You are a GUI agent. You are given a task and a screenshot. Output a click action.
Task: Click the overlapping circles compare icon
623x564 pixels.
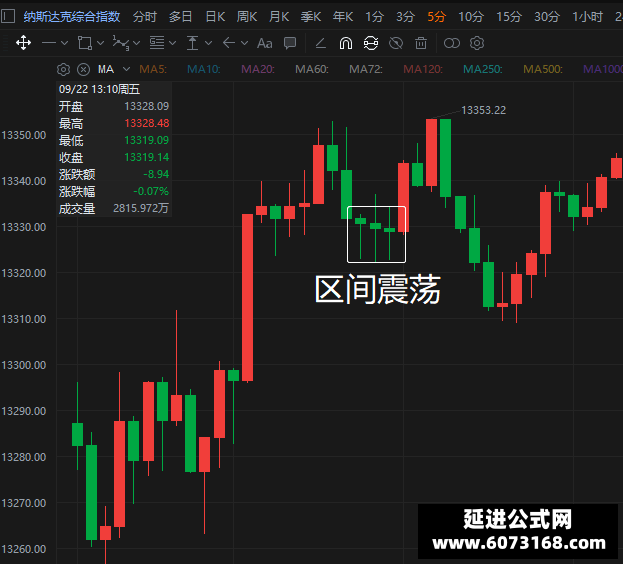(452, 43)
